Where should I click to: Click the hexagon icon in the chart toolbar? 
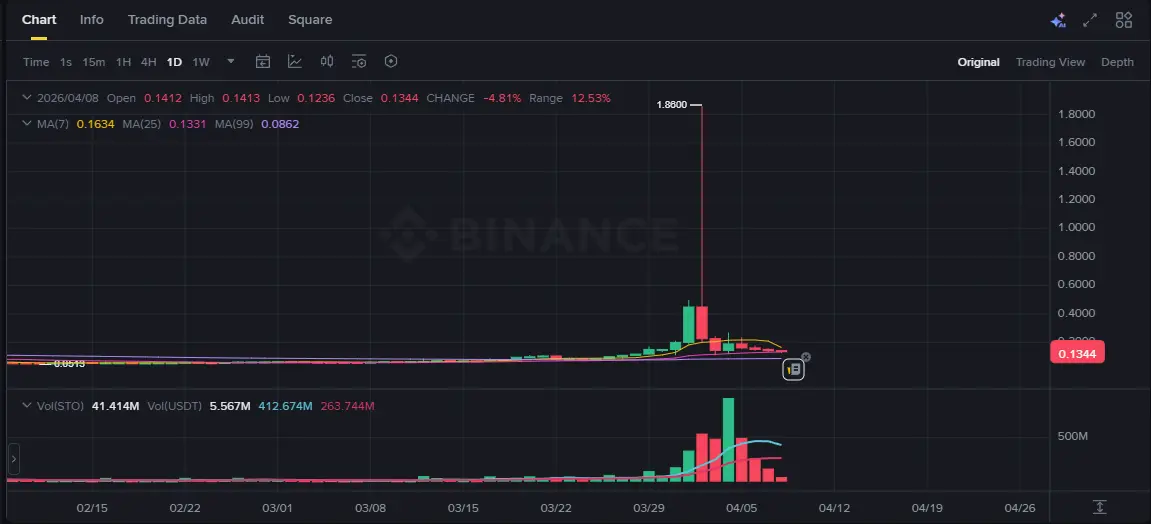pyautogui.click(x=391, y=62)
